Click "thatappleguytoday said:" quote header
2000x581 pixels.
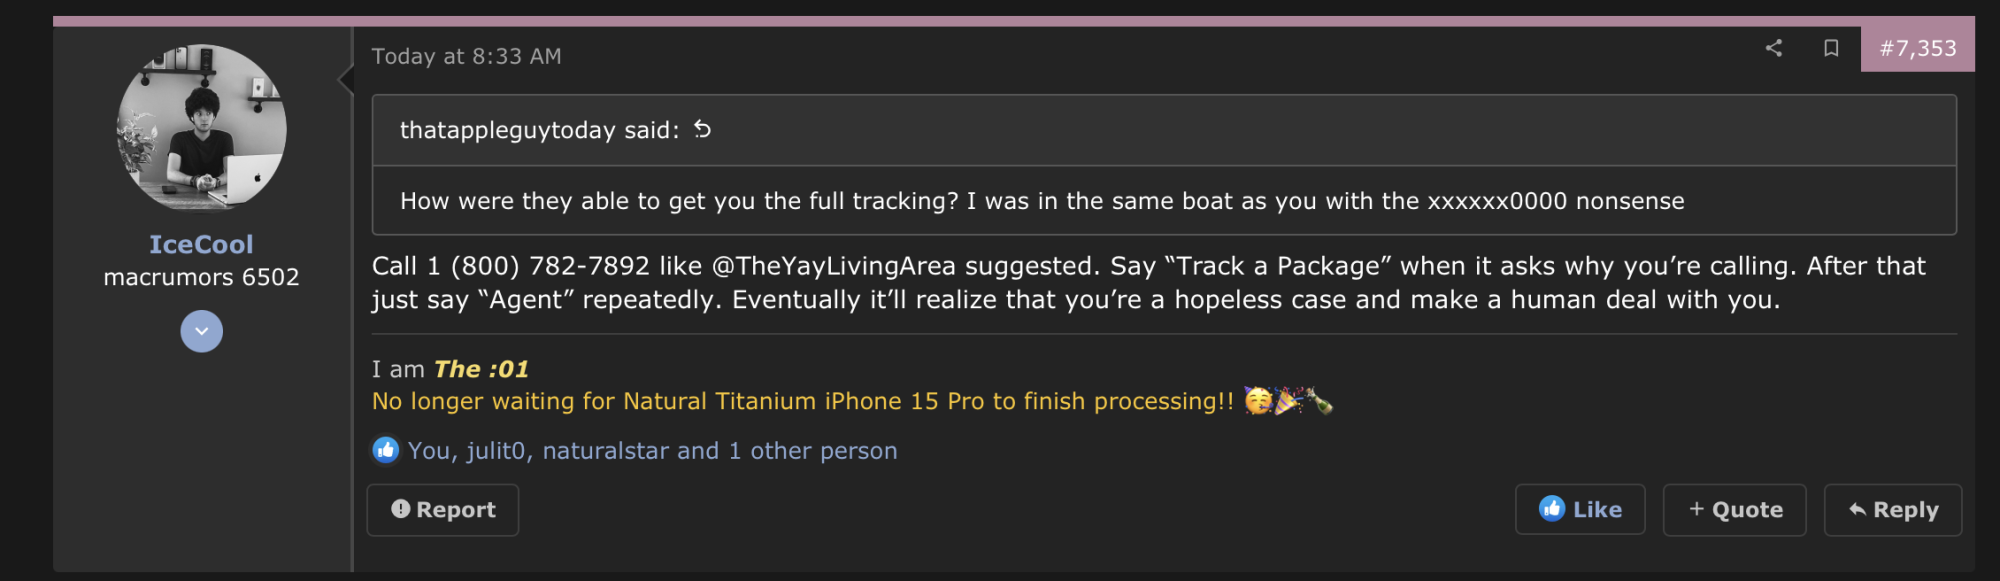540,130
